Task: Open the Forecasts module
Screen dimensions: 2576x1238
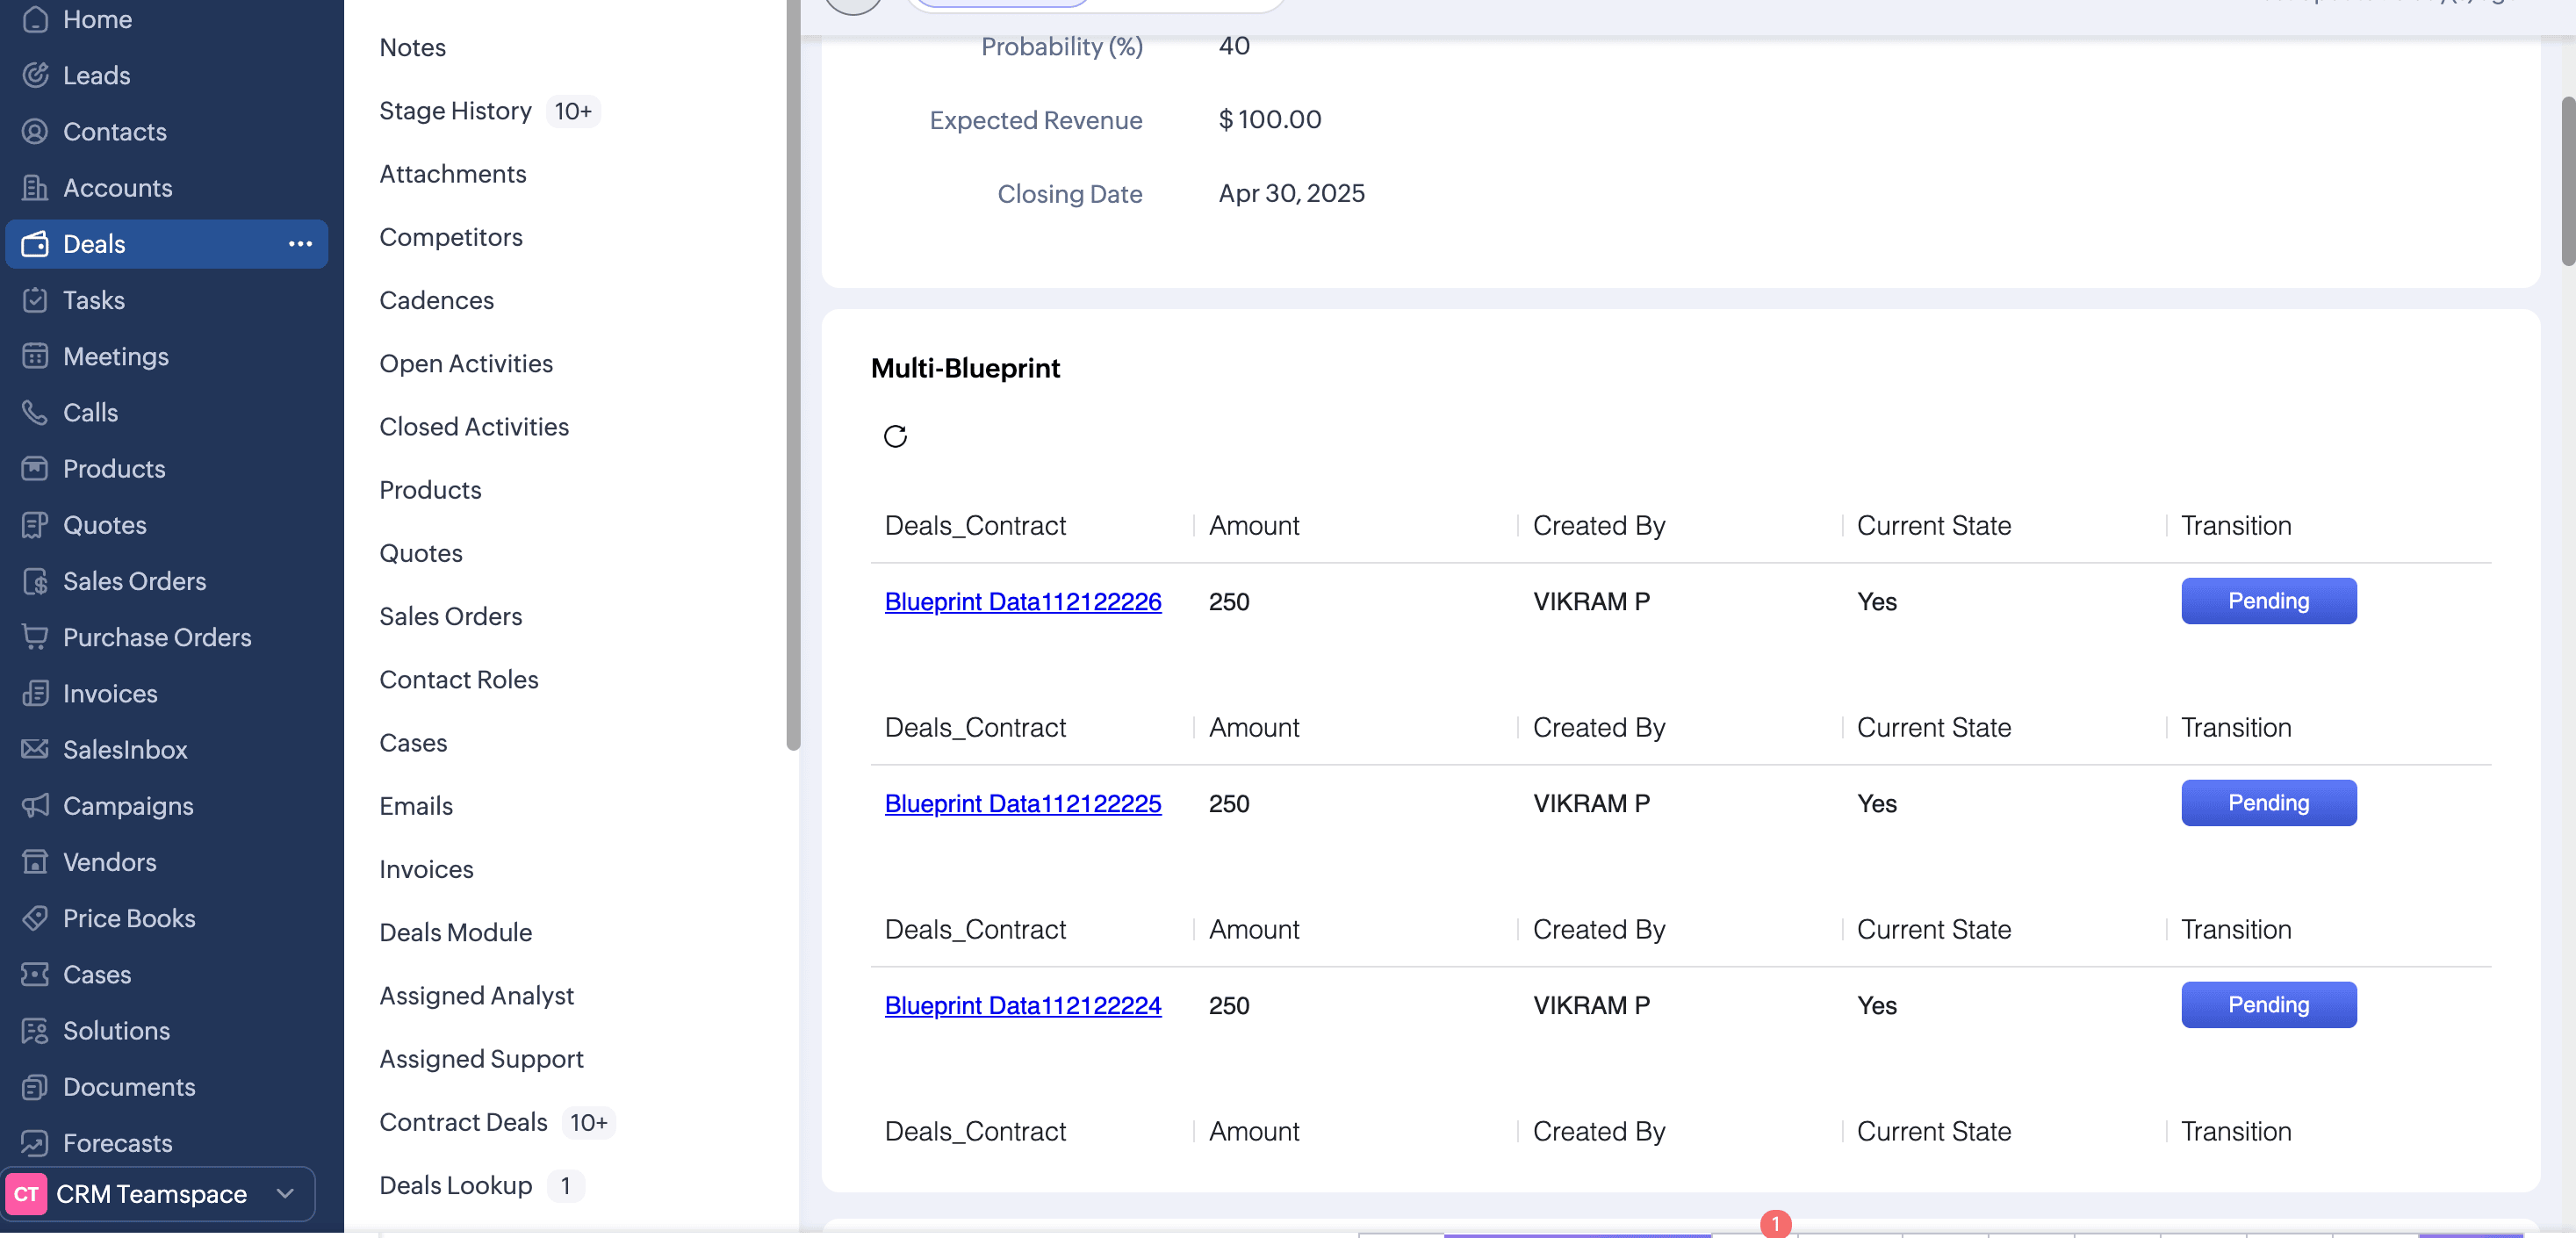Action: 117,1142
